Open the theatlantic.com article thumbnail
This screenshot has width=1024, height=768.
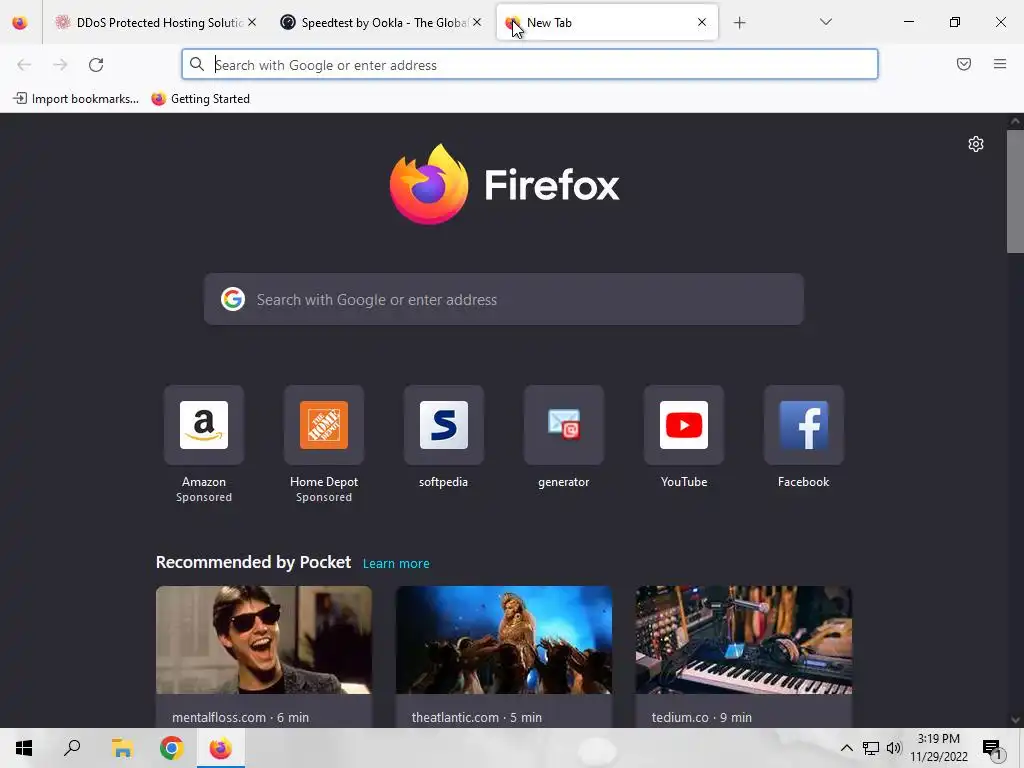point(504,639)
